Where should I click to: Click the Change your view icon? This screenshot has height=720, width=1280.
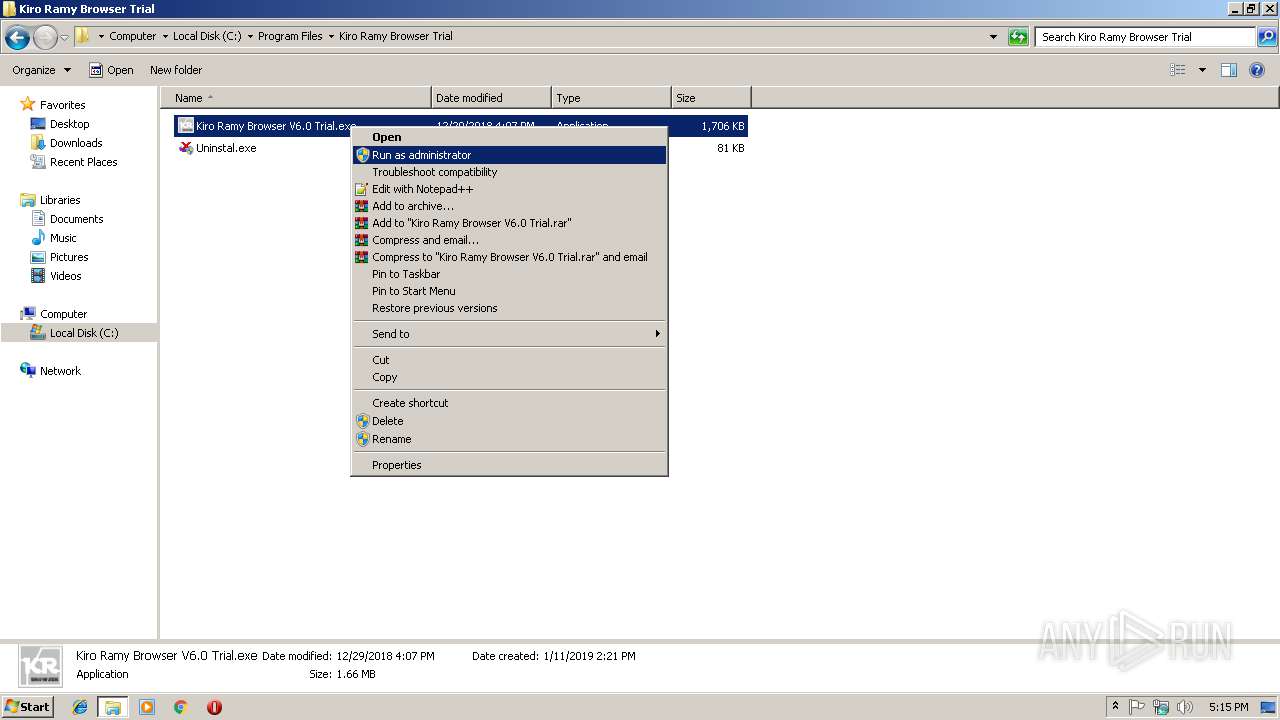click(1178, 70)
